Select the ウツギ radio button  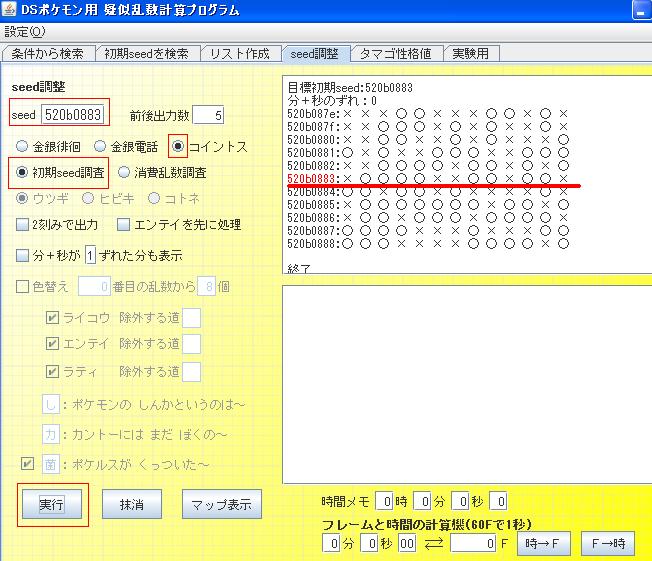coord(22,198)
